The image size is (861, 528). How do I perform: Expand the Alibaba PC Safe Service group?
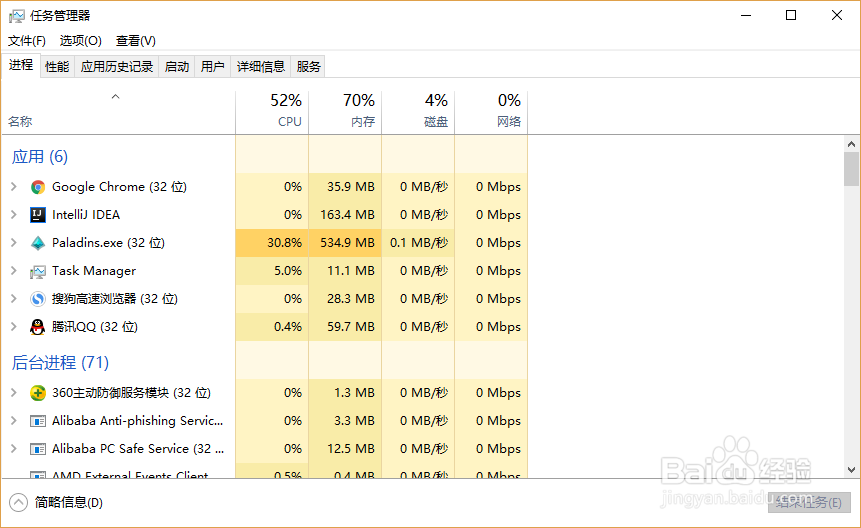coord(14,448)
